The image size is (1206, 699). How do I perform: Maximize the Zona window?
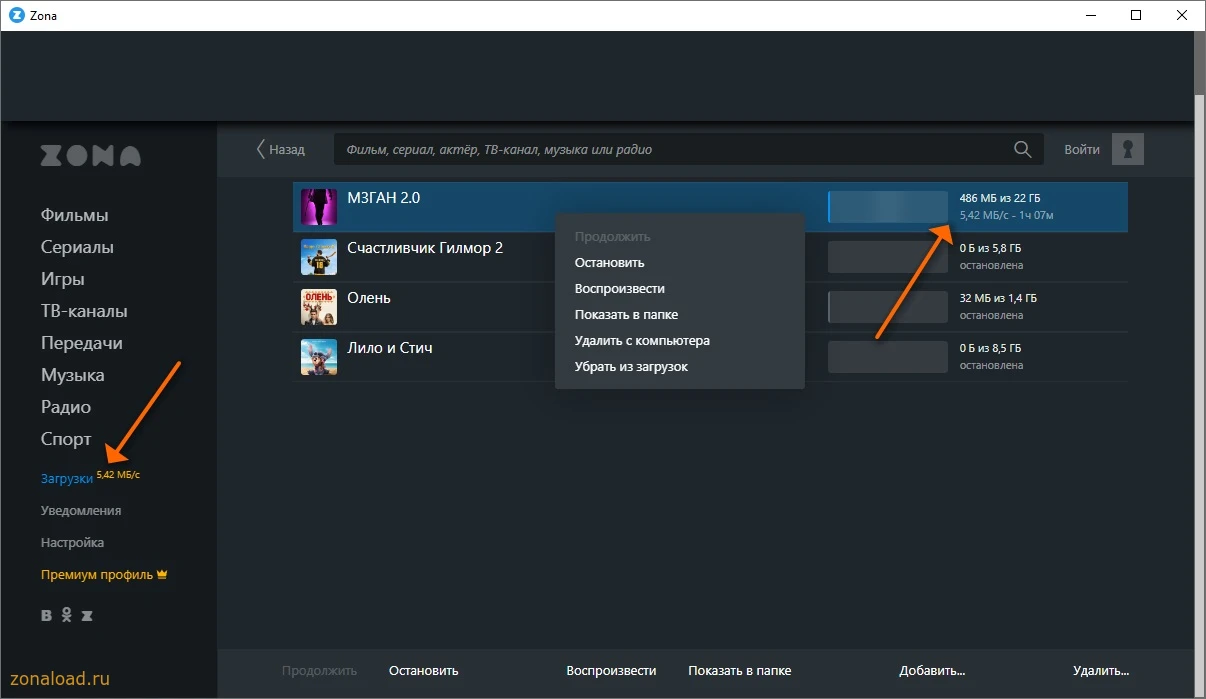point(1136,15)
